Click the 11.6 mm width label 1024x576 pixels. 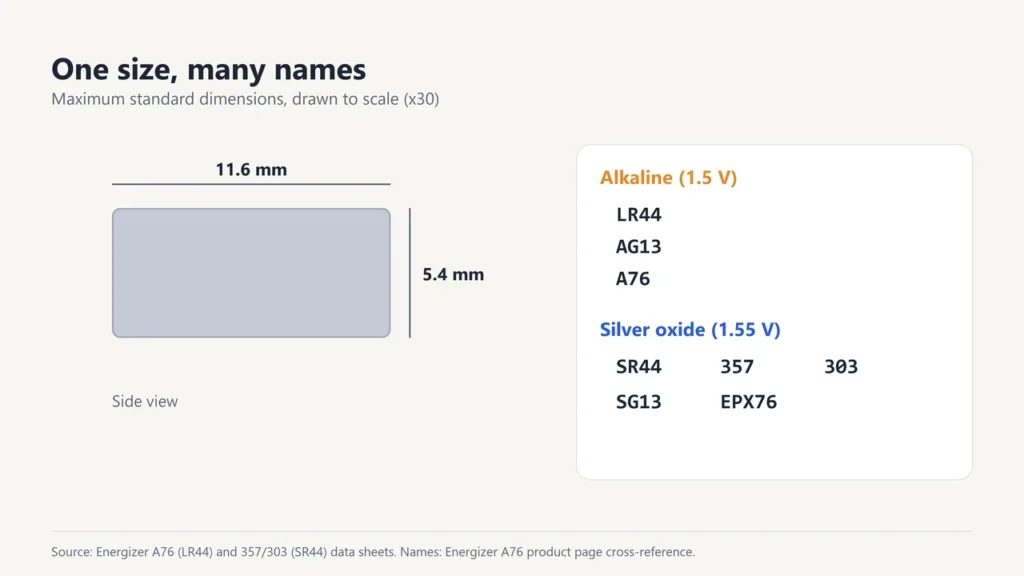(x=251, y=170)
